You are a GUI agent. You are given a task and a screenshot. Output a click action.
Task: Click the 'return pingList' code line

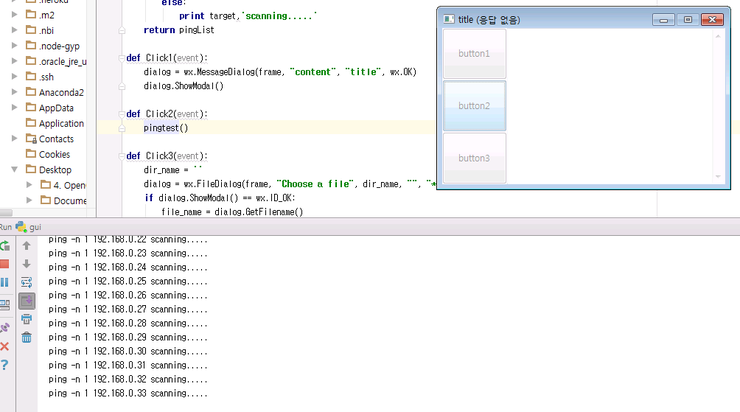coord(179,30)
